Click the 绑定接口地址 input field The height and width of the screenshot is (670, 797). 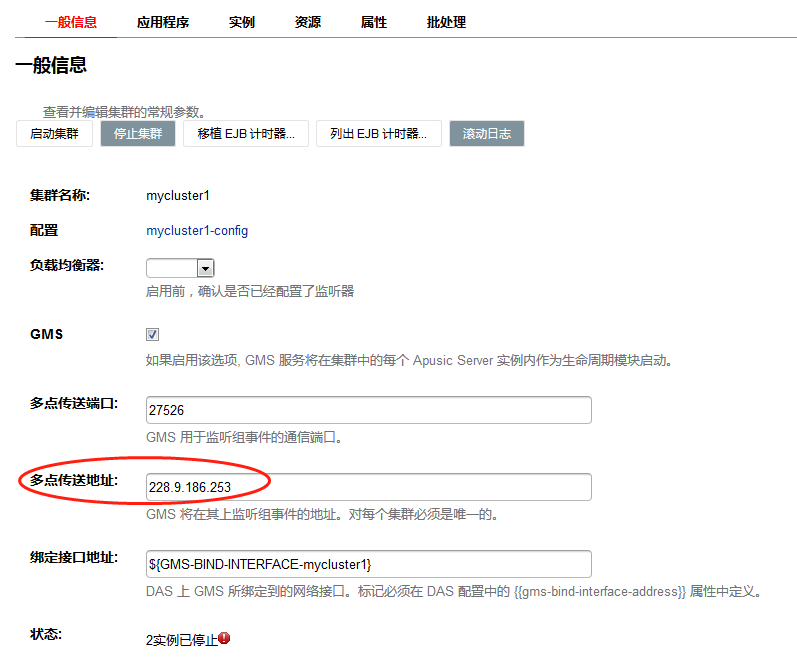point(368,564)
